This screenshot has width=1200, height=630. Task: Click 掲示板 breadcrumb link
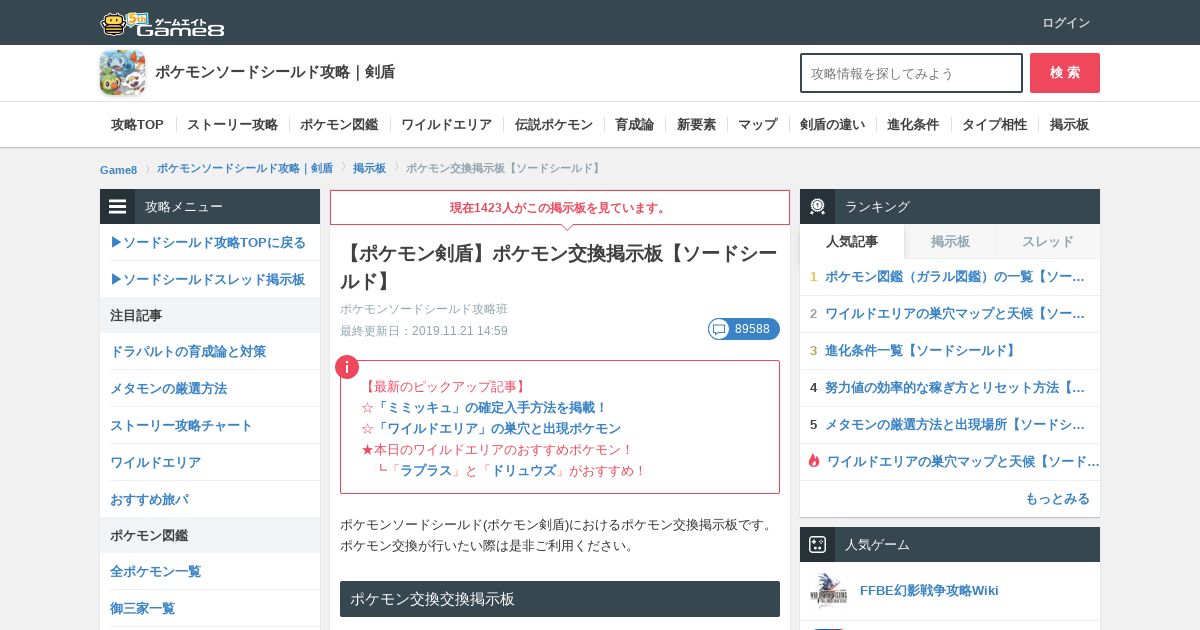[369, 168]
